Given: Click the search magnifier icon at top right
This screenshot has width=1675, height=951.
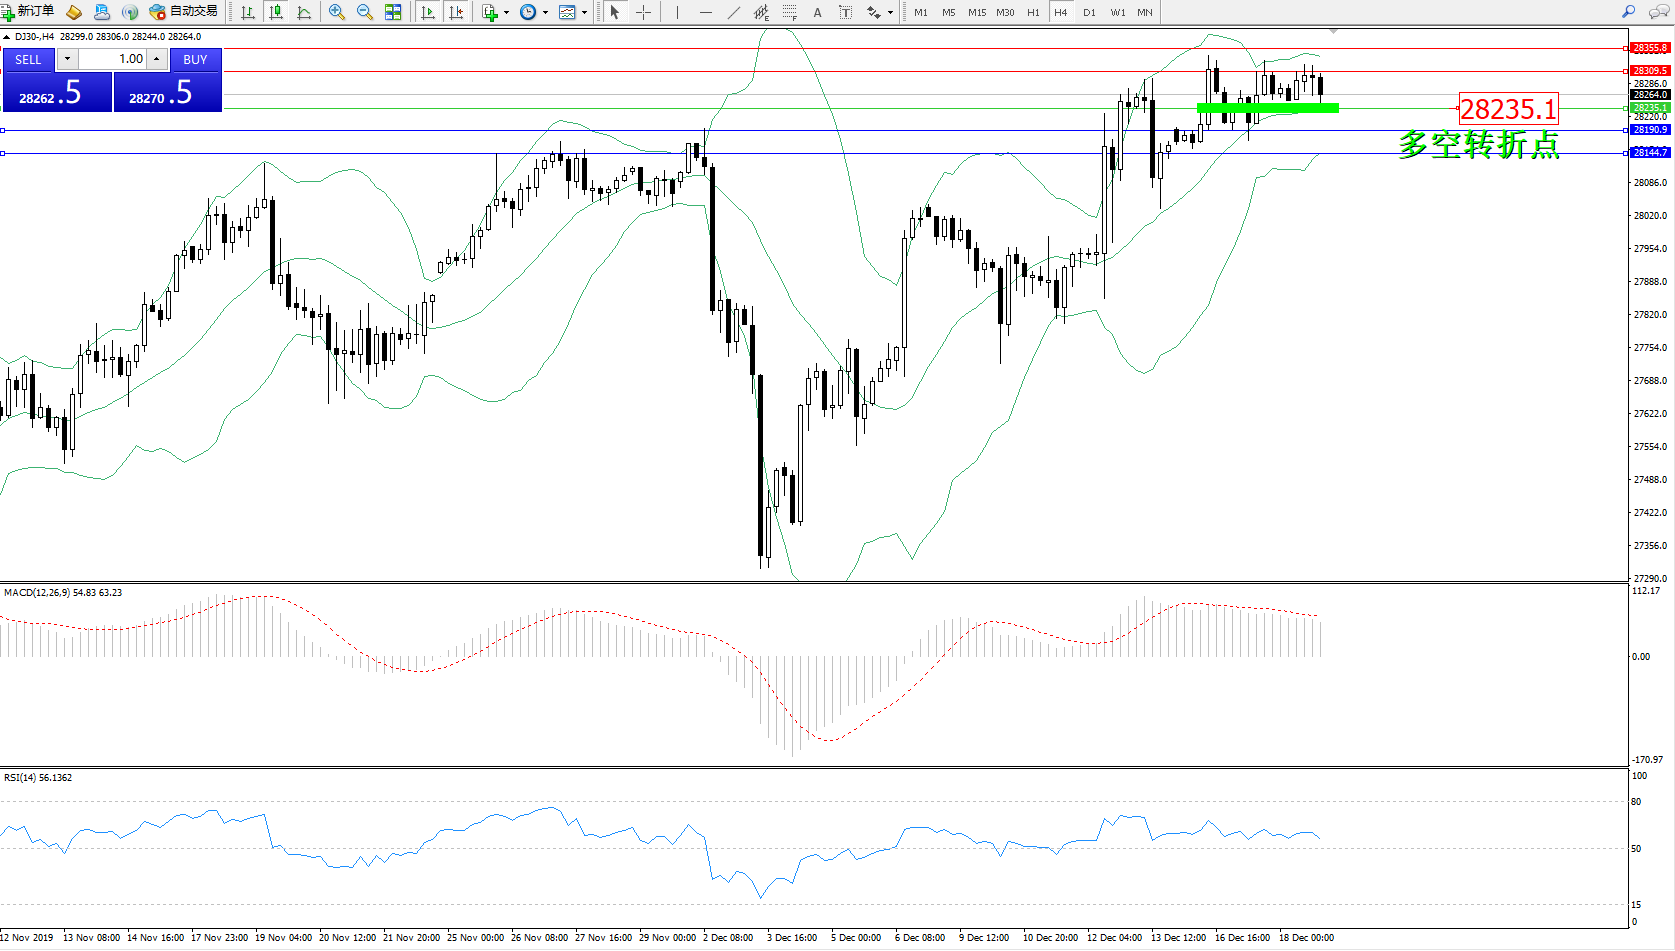Looking at the screenshot, I should pos(1628,12).
